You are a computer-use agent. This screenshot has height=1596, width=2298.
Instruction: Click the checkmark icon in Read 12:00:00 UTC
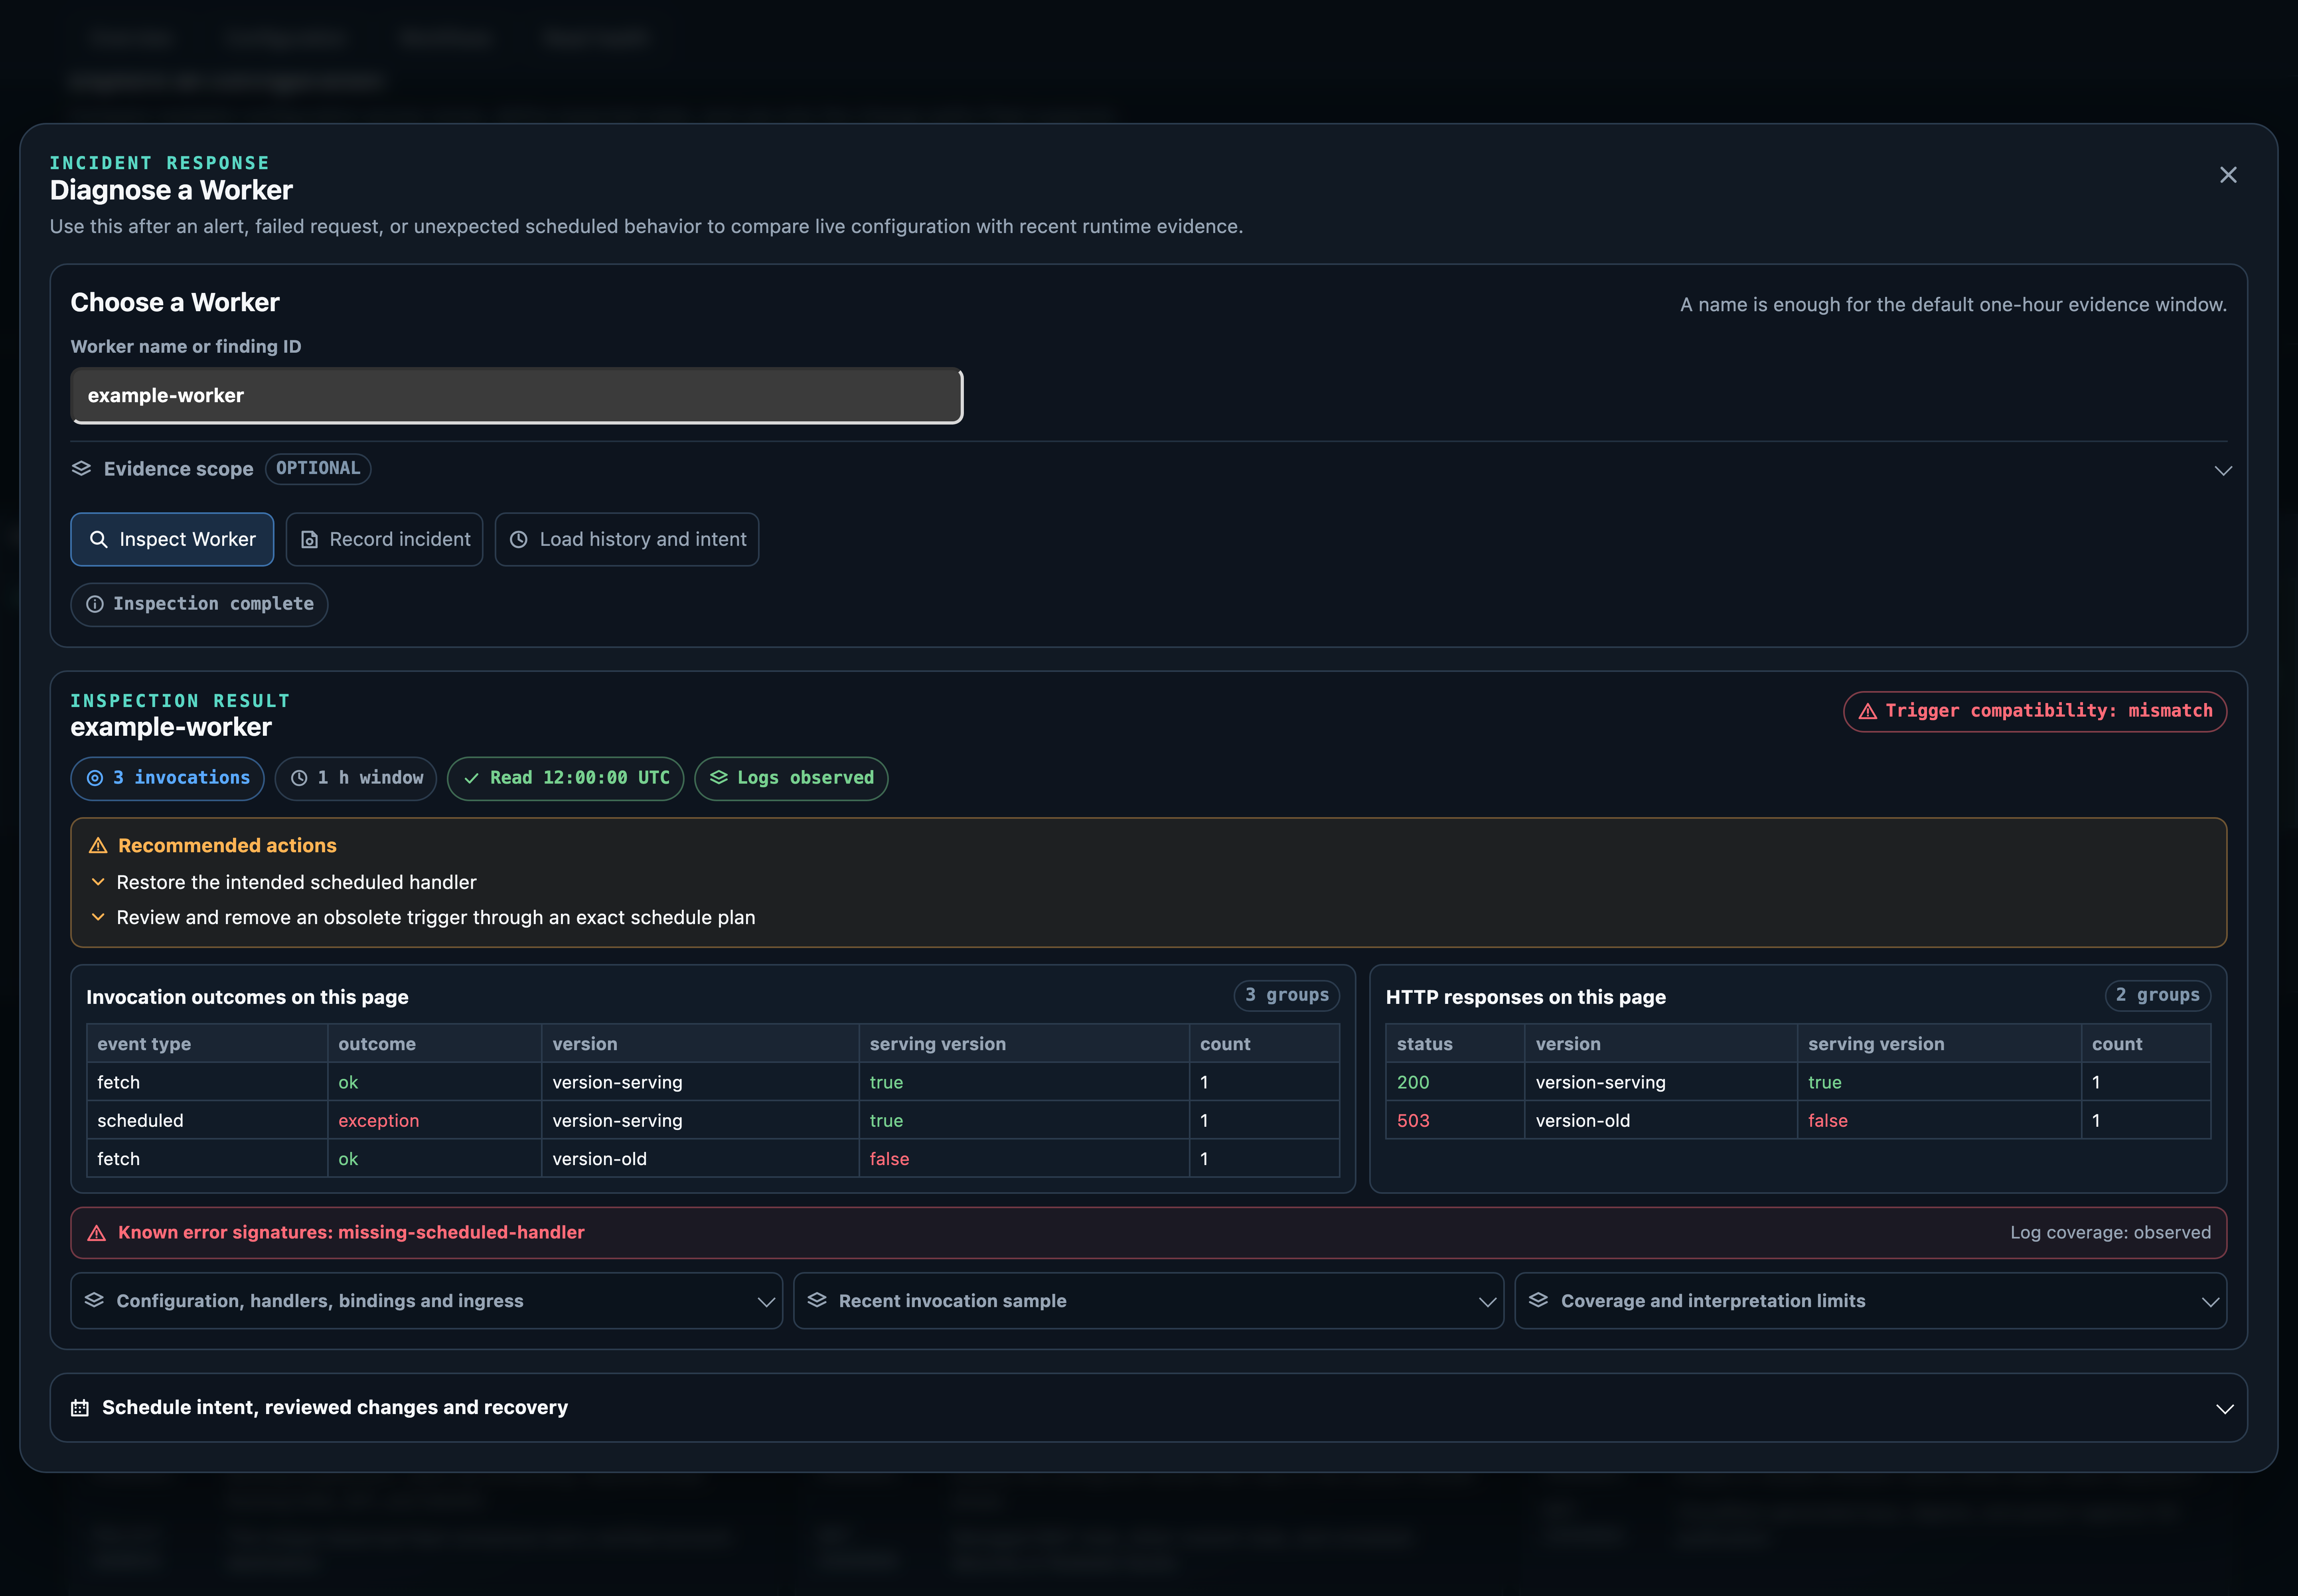[x=471, y=778]
